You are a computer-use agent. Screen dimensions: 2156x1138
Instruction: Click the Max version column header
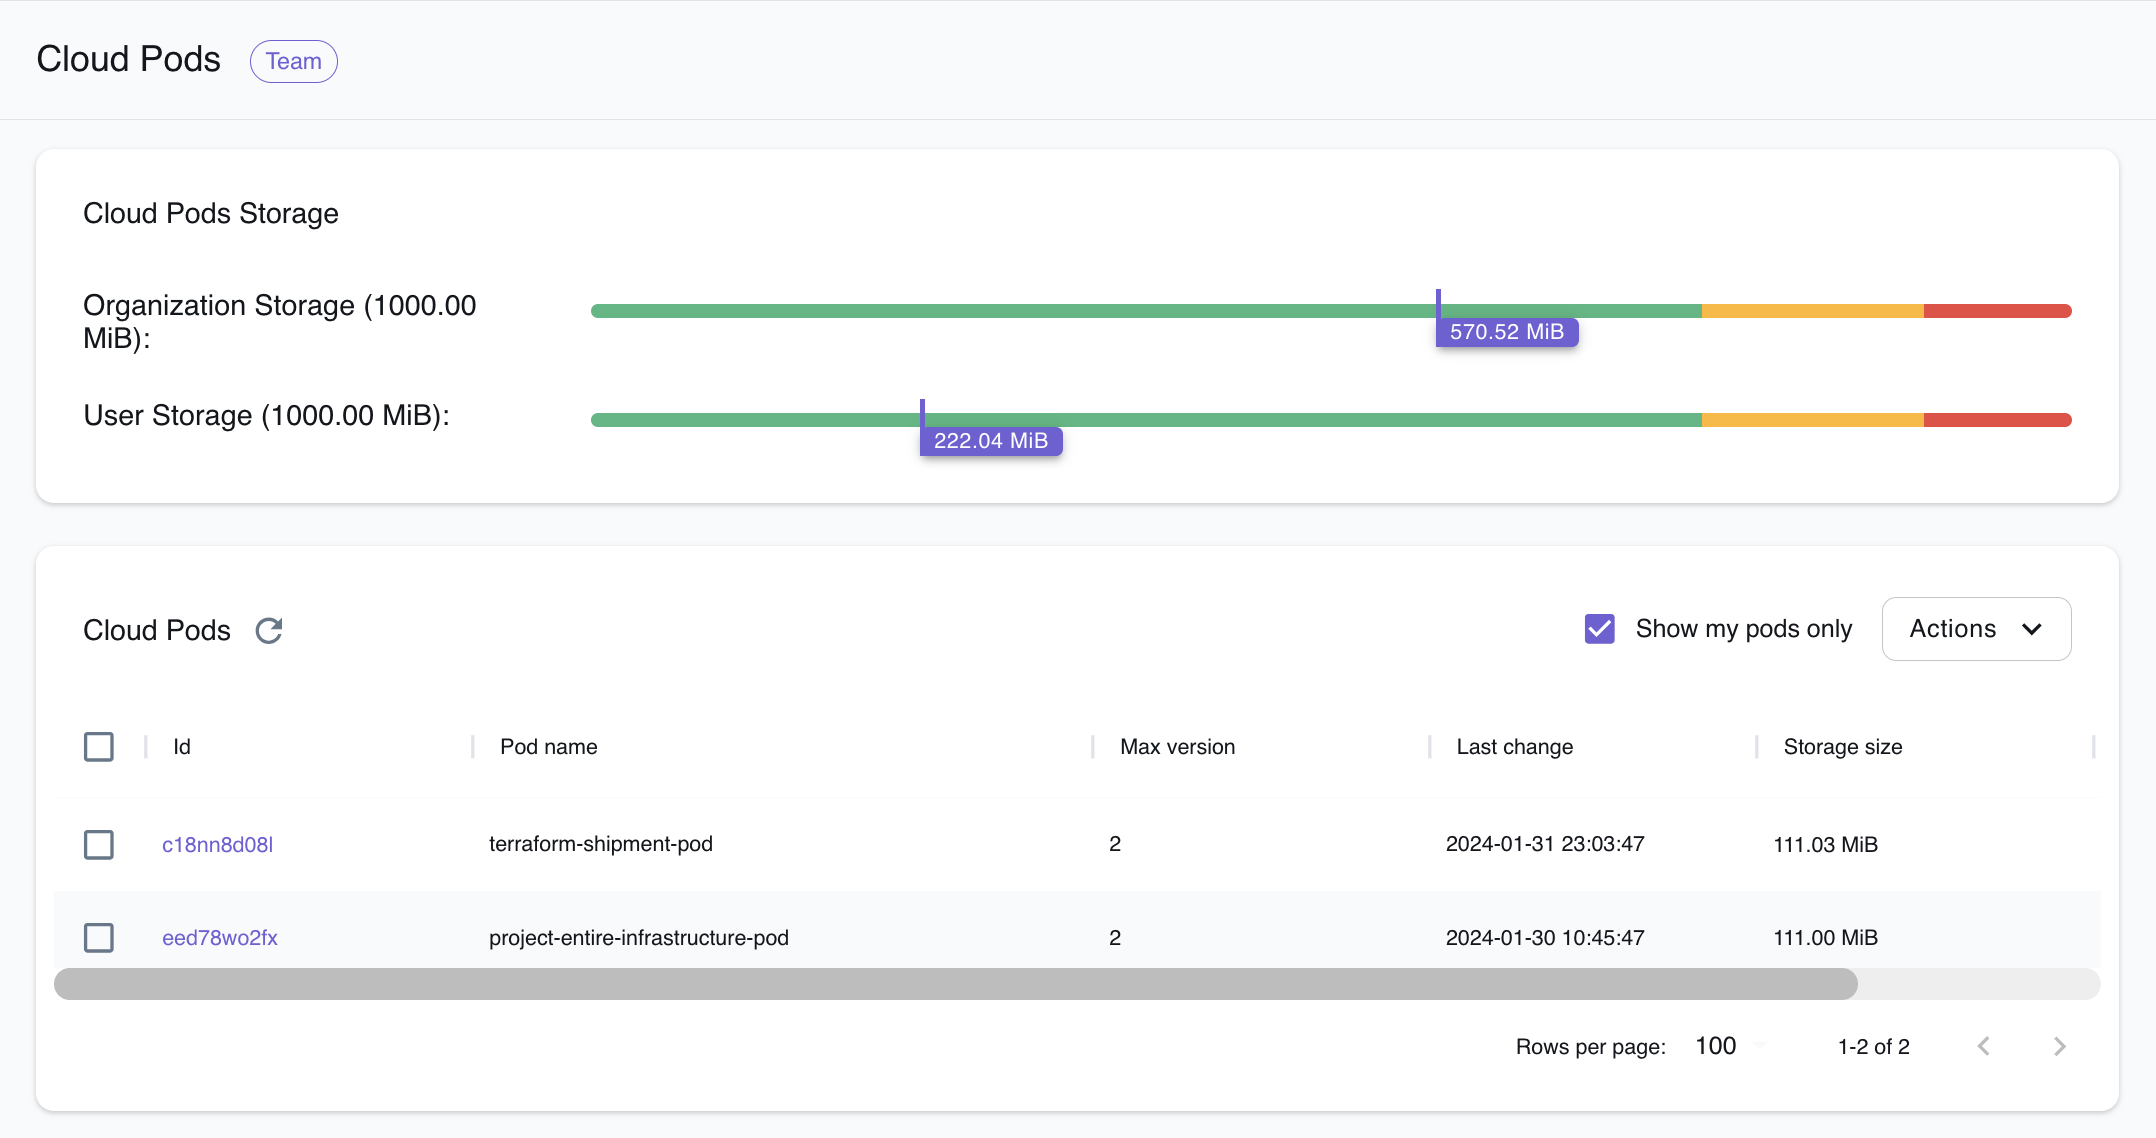coord(1177,746)
